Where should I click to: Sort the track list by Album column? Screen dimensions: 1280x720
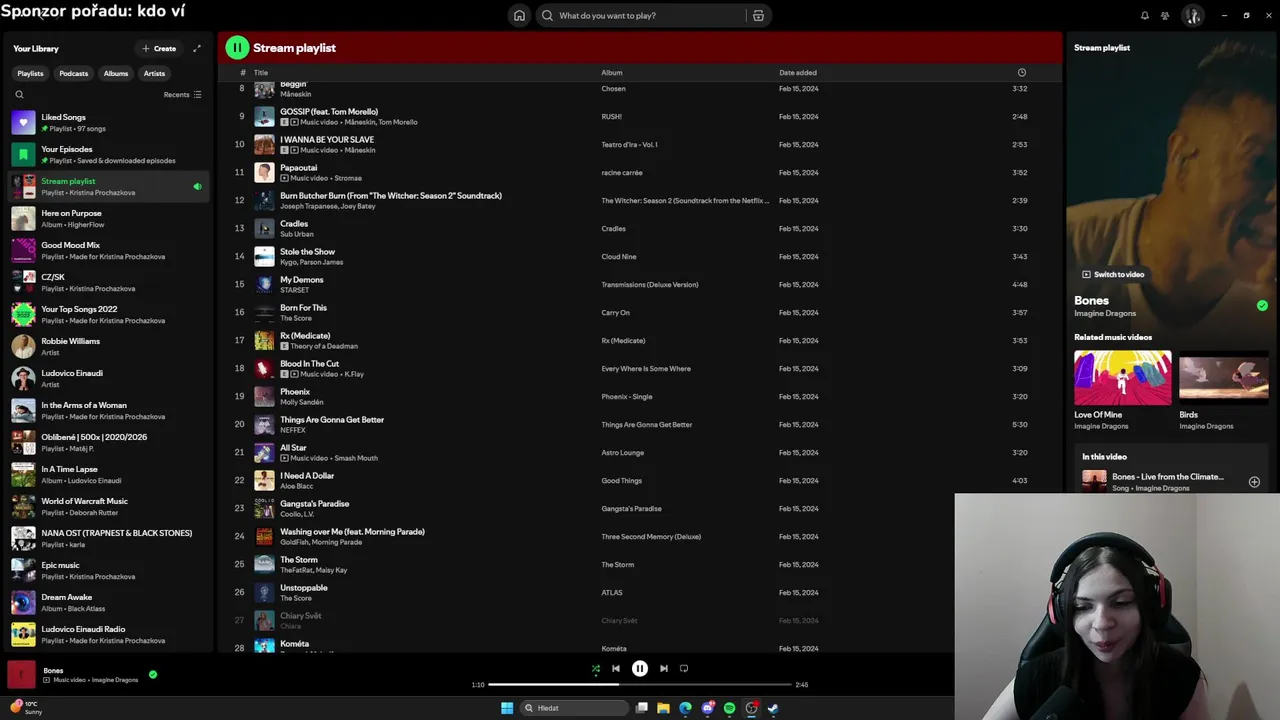click(x=612, y=72)
